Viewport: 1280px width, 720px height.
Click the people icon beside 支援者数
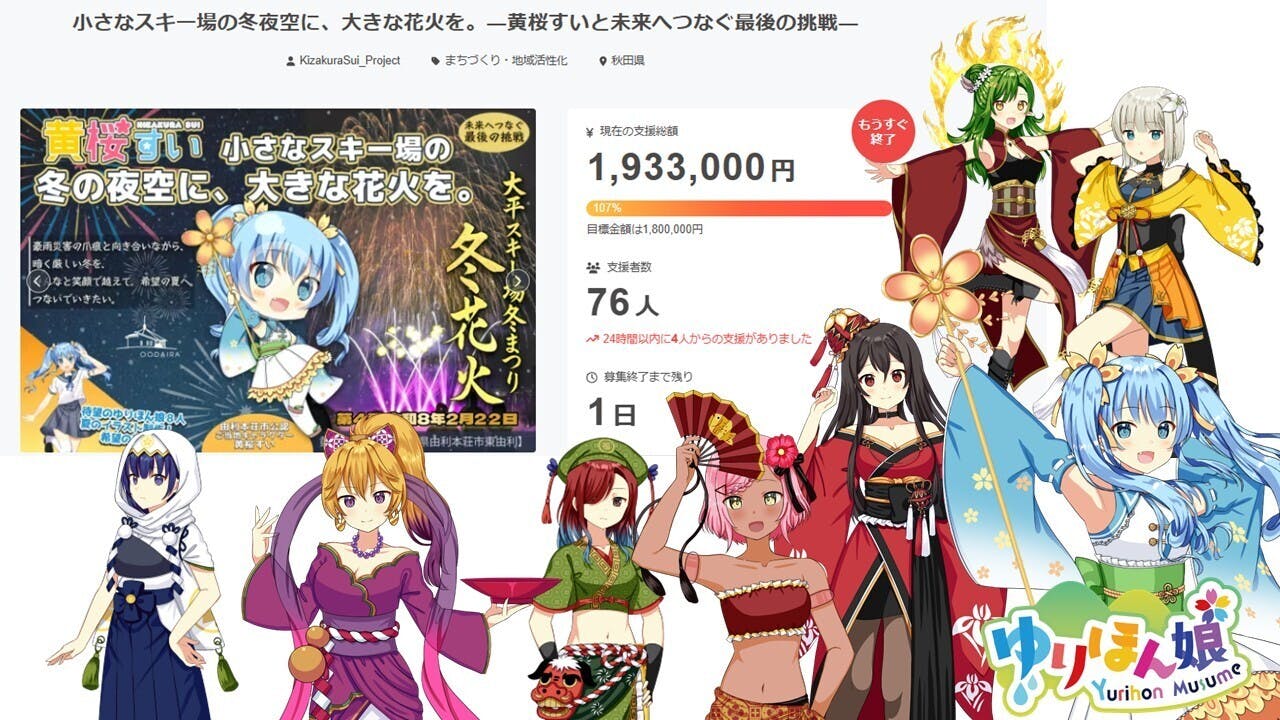591,268
